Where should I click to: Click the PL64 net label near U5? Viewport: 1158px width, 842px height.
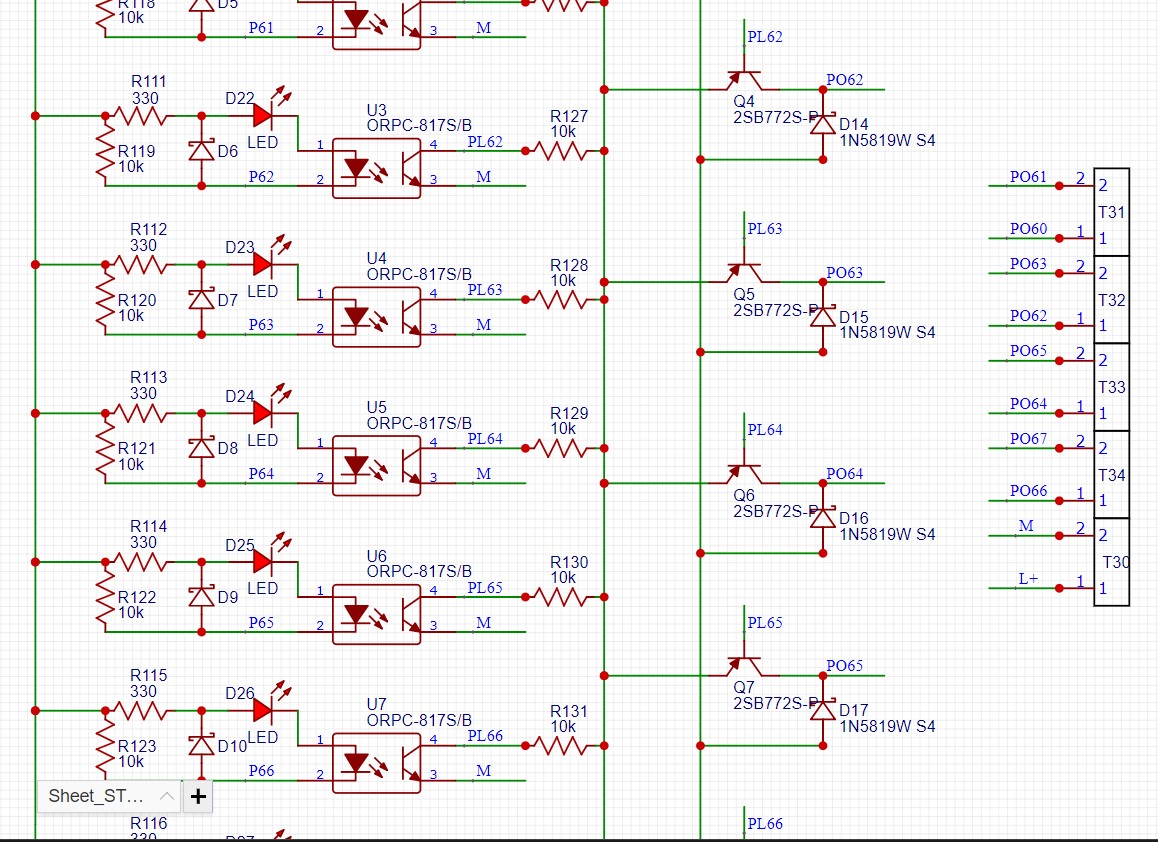point(484,439)
